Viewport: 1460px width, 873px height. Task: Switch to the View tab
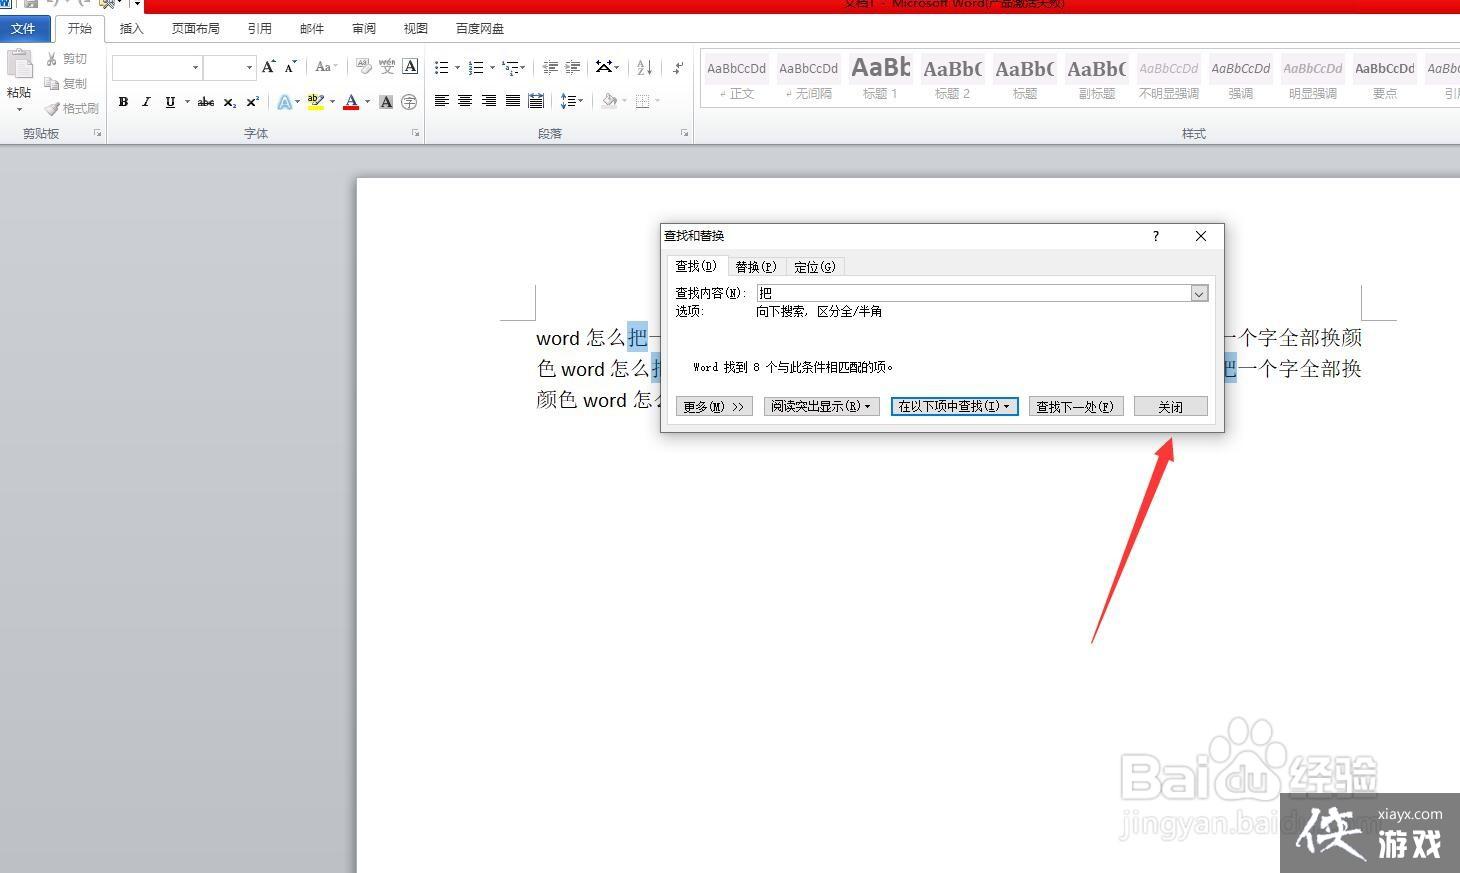pos(416,28)
